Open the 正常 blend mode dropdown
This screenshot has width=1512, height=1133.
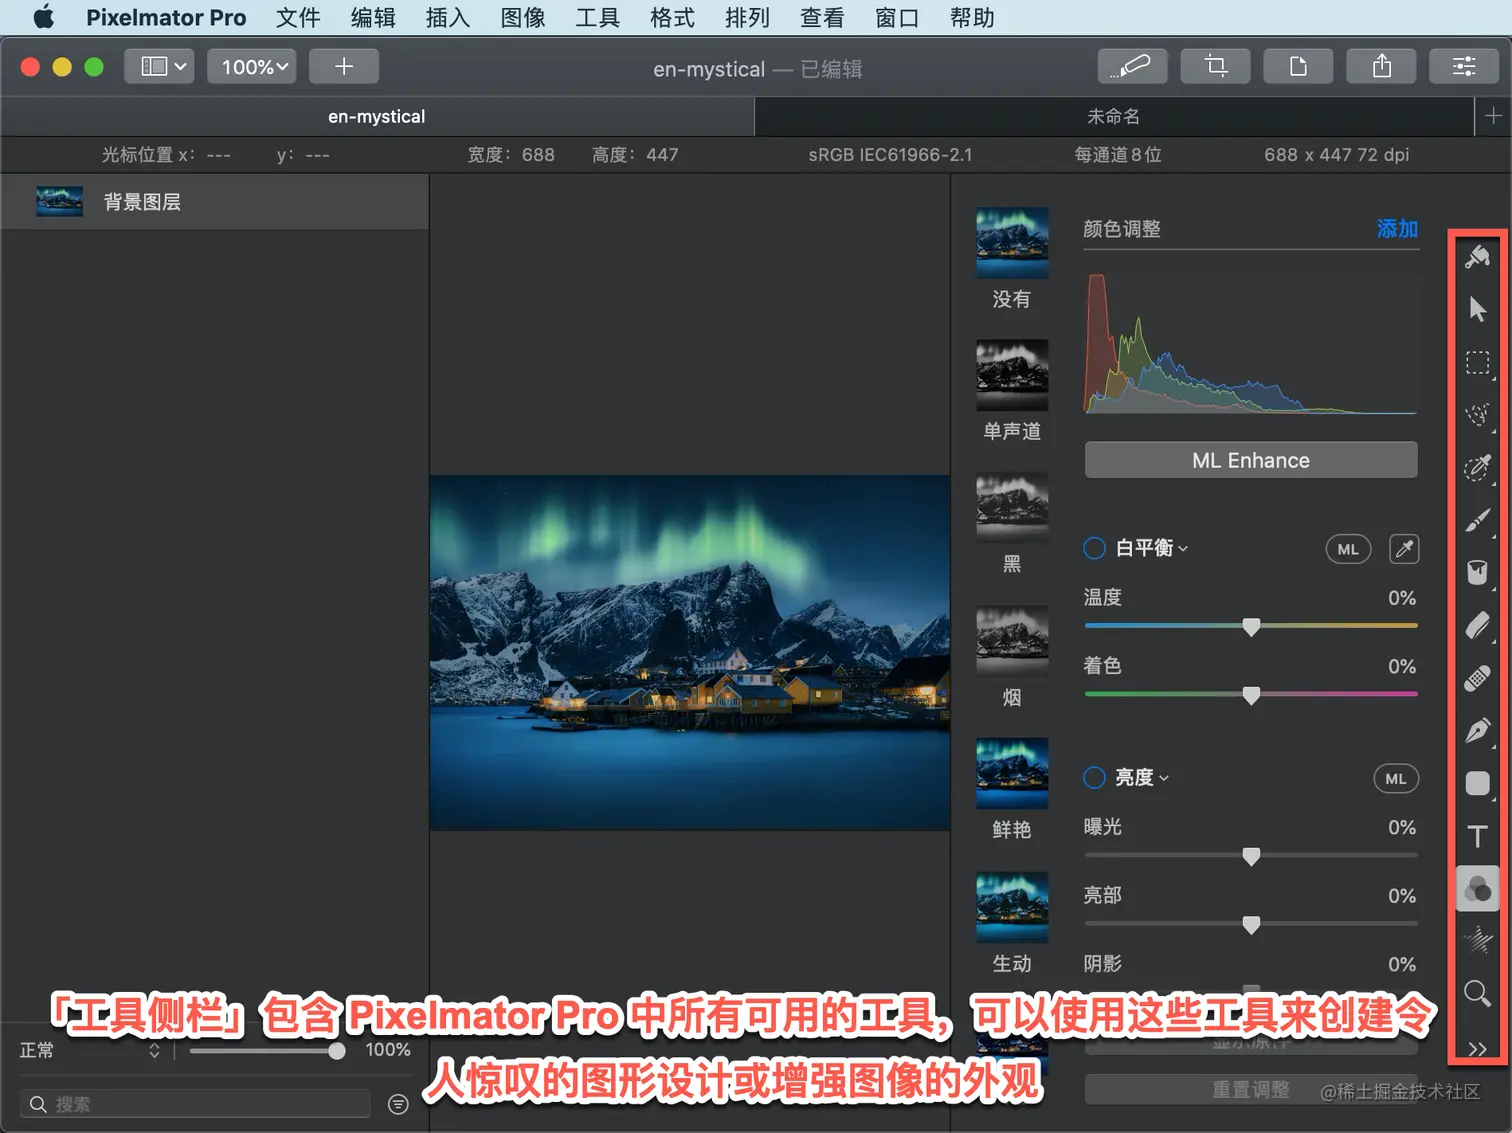pos(90,1050)
